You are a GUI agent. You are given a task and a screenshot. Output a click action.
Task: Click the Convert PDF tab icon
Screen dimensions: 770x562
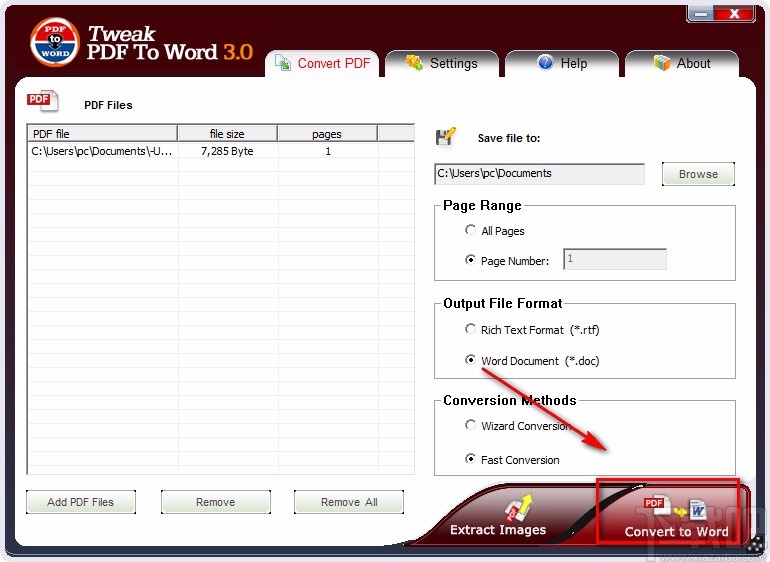[283, 63]
